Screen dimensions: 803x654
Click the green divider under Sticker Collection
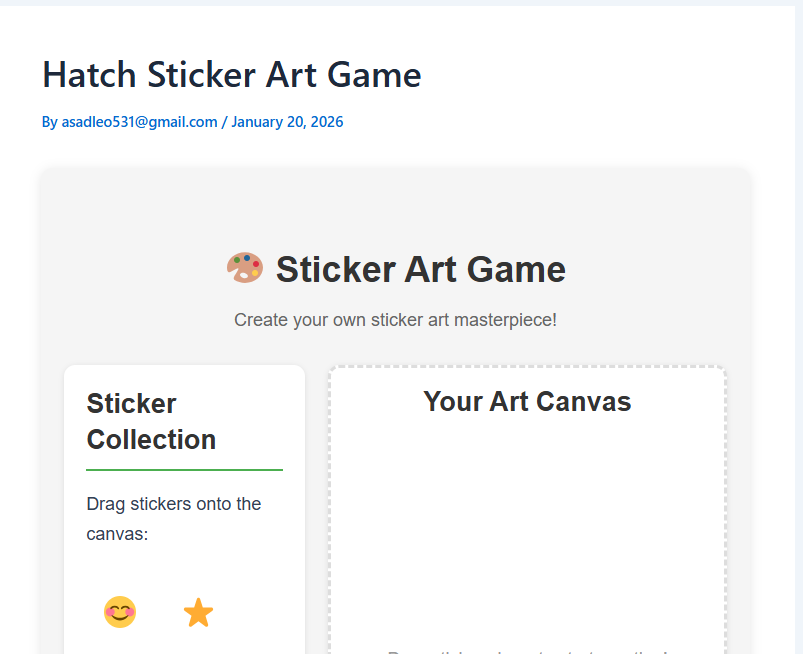[x=184, y=469]
